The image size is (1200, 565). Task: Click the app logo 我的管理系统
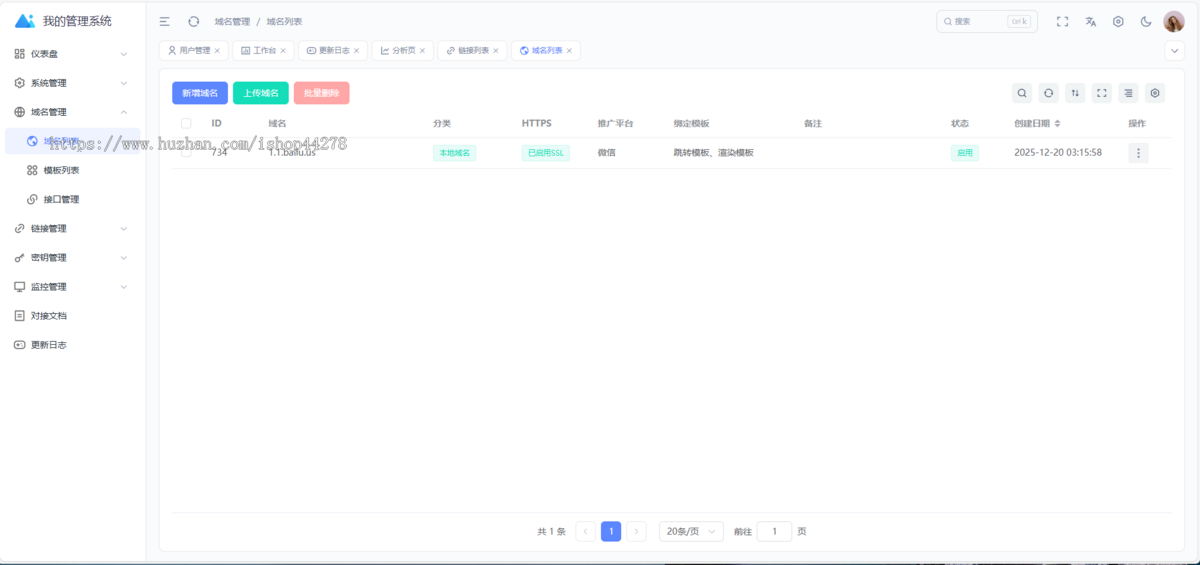click(x=64, y=21)
